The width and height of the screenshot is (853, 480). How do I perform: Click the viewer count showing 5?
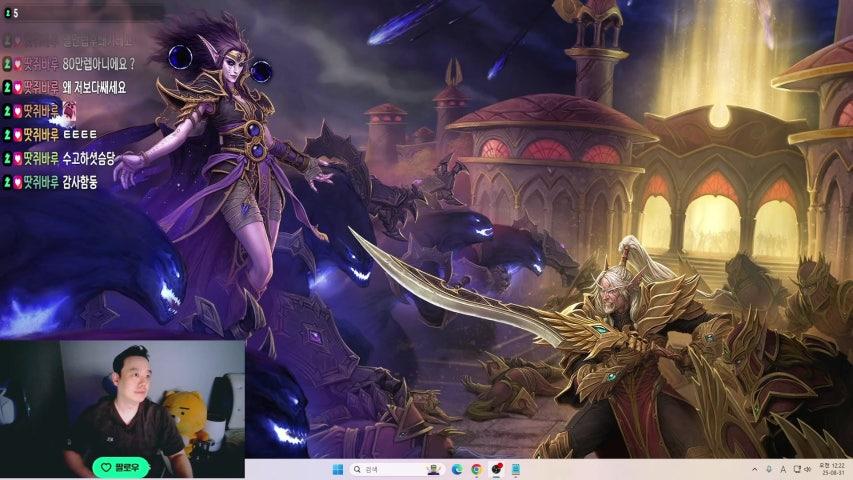(x=16, y=13)
